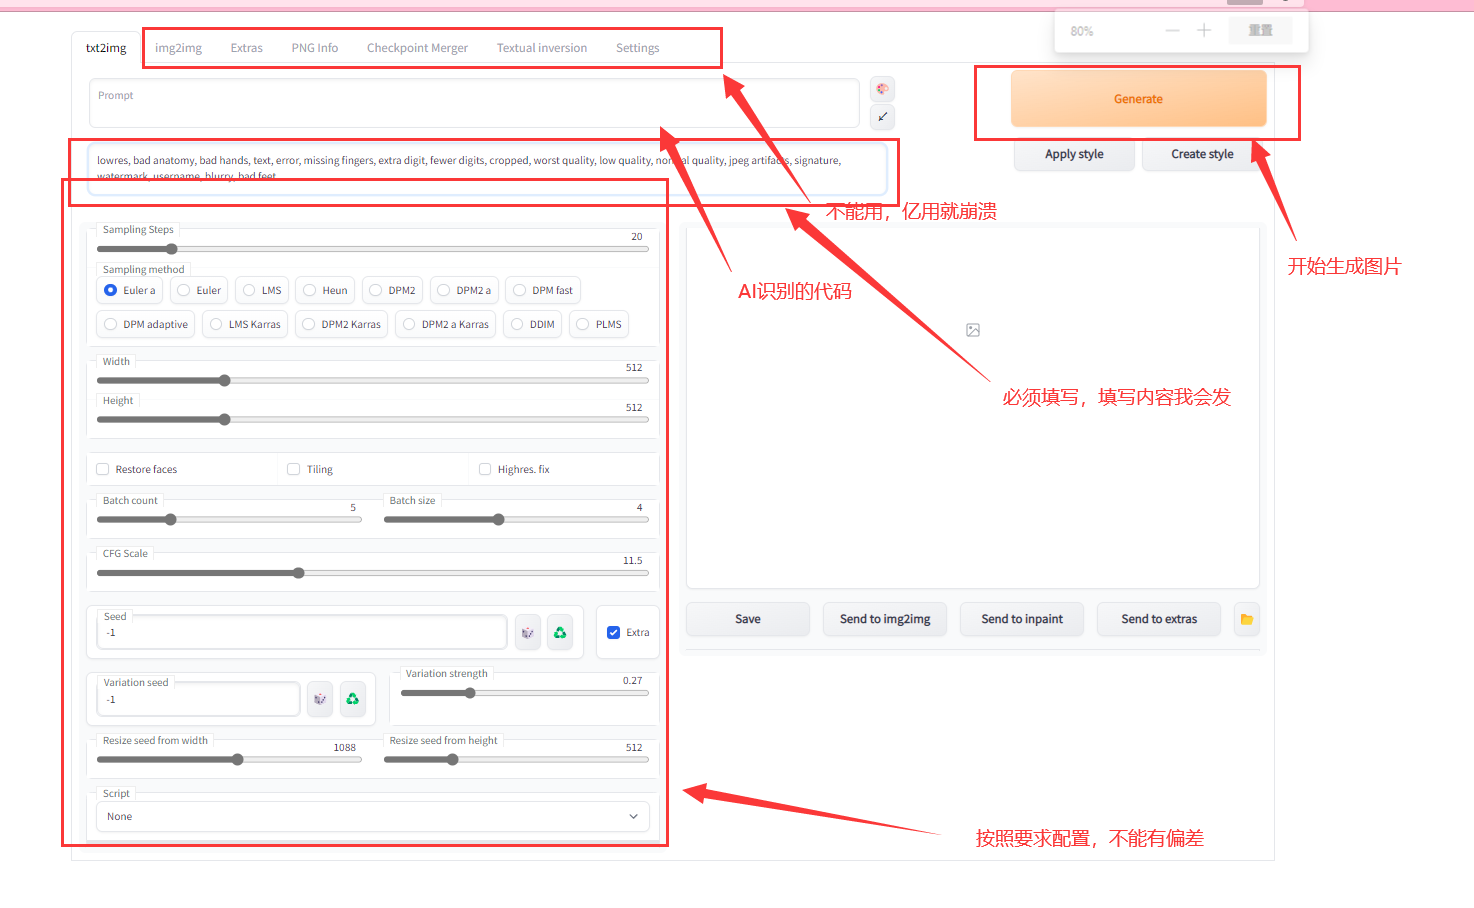
Task: Select the DPM adaptive sampling method
Action: click(x=145, y=324)
